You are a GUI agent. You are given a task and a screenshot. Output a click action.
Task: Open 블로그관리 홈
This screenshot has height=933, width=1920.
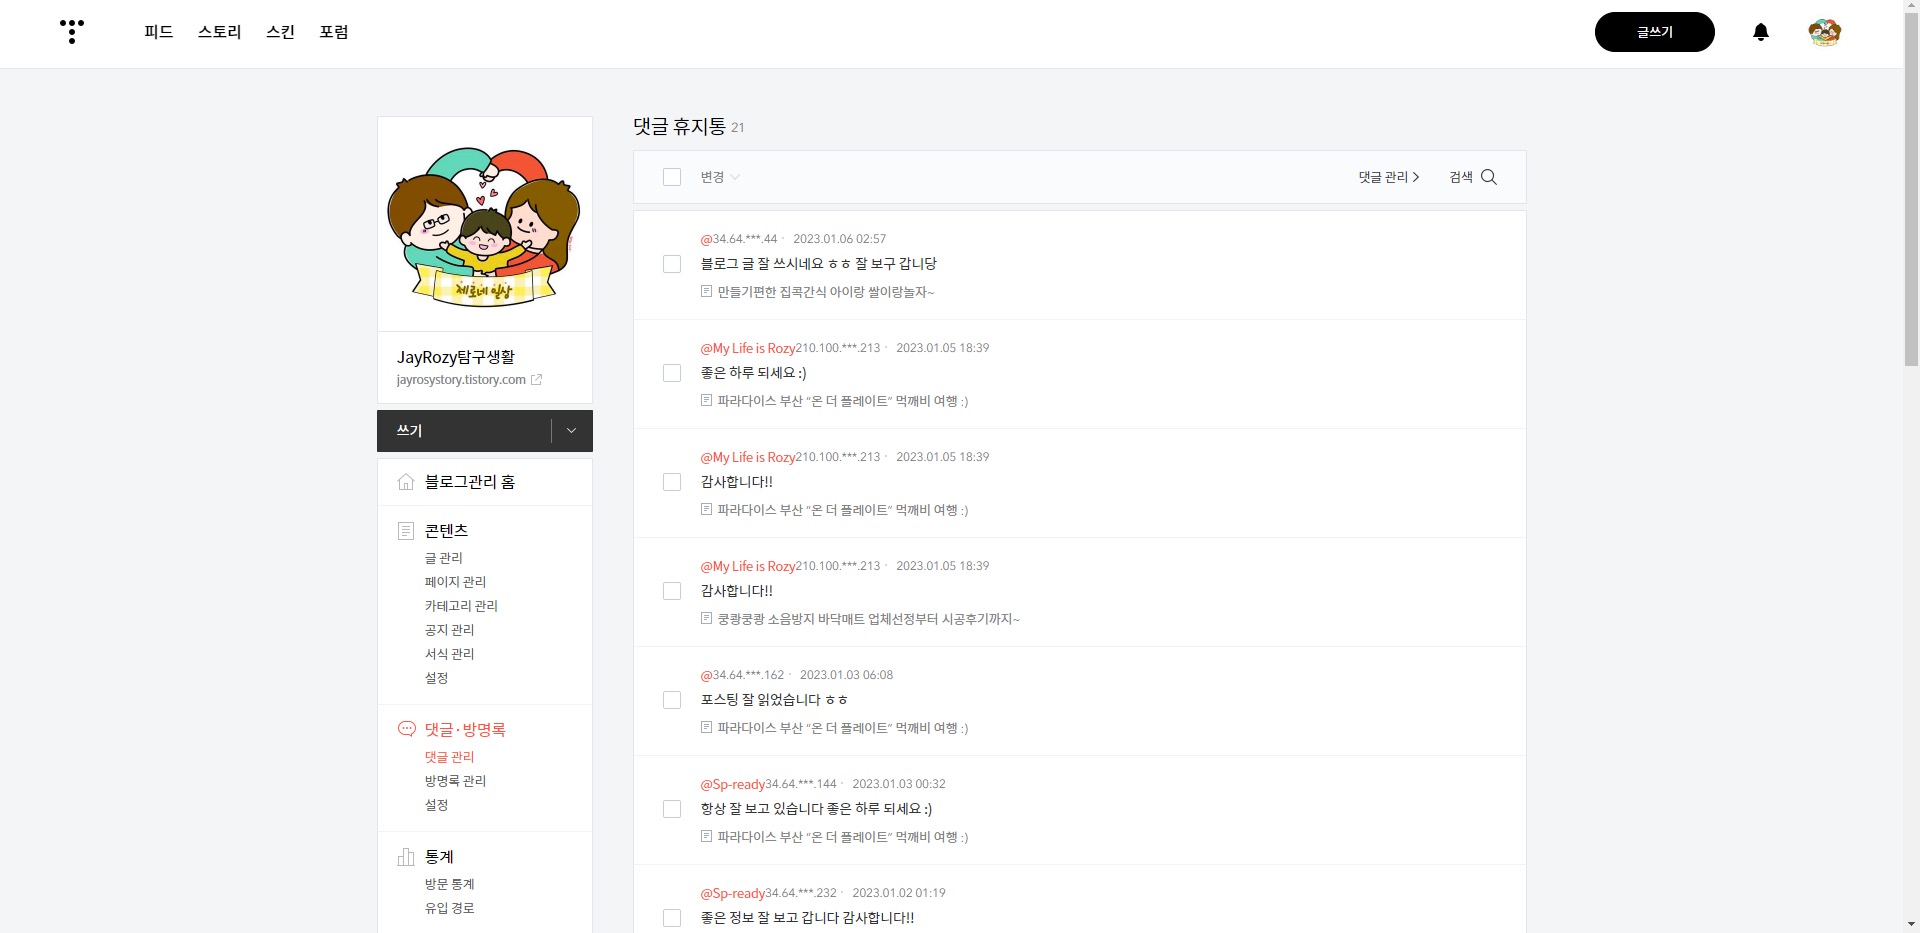pos(470,482)
